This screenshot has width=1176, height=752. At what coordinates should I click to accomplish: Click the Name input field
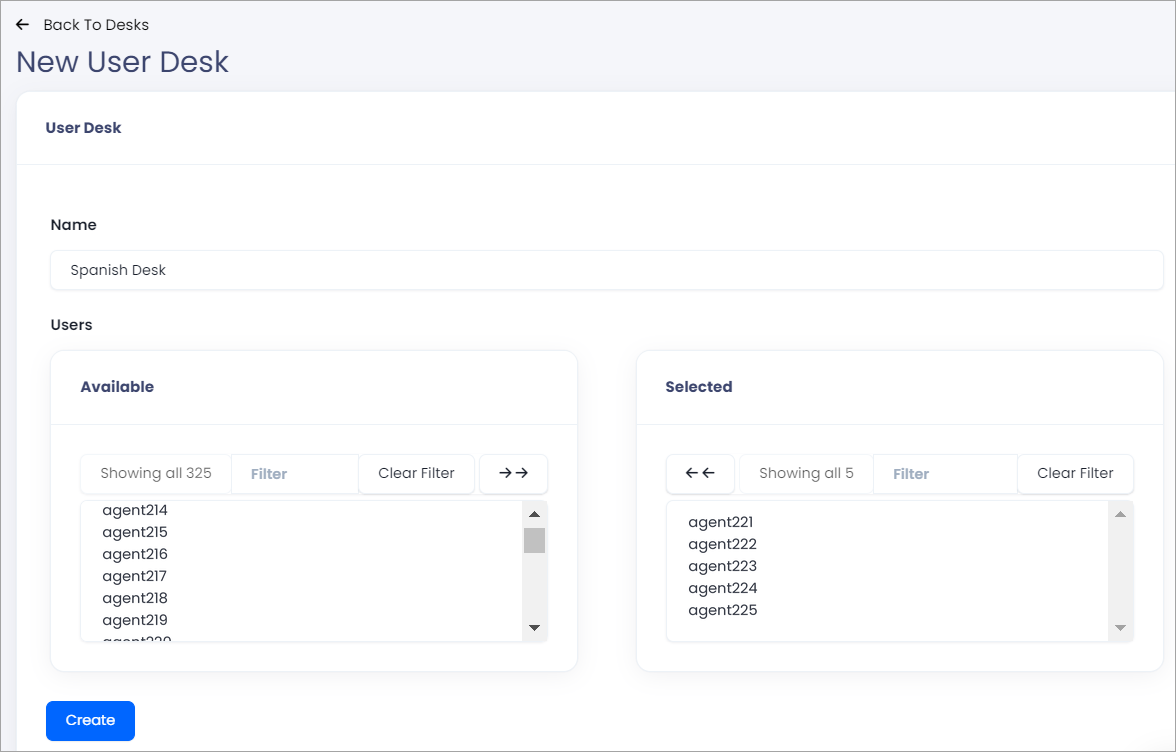tap(607, 270)
